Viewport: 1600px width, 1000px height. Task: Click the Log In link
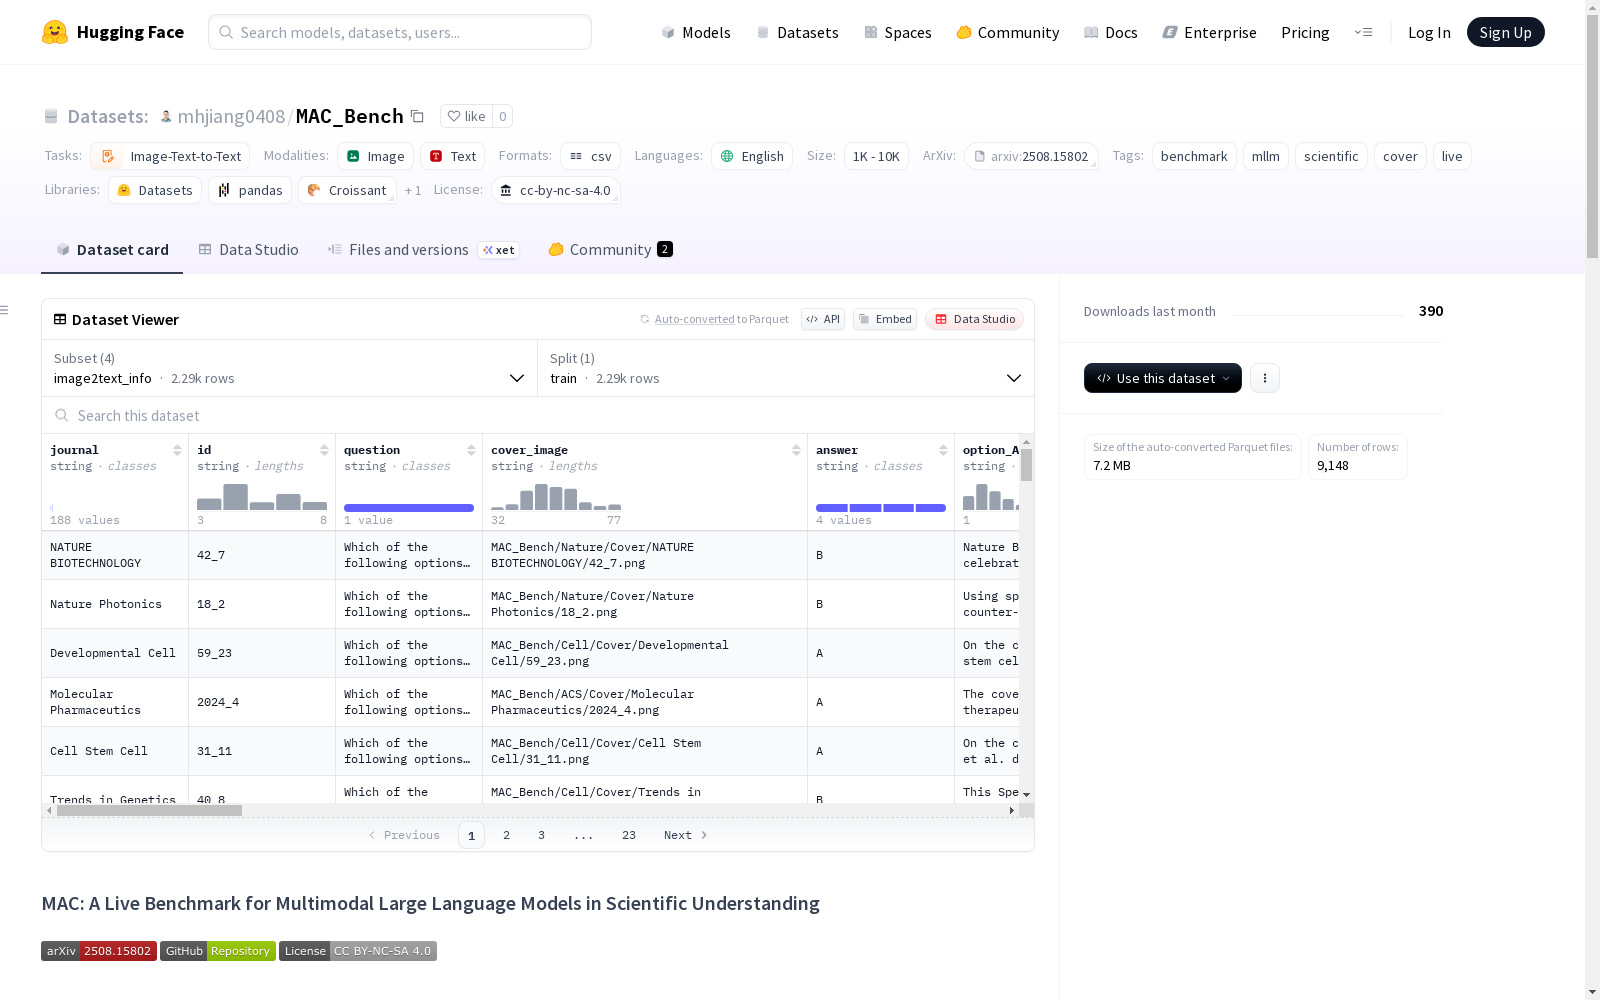(x=1429, y=32)
